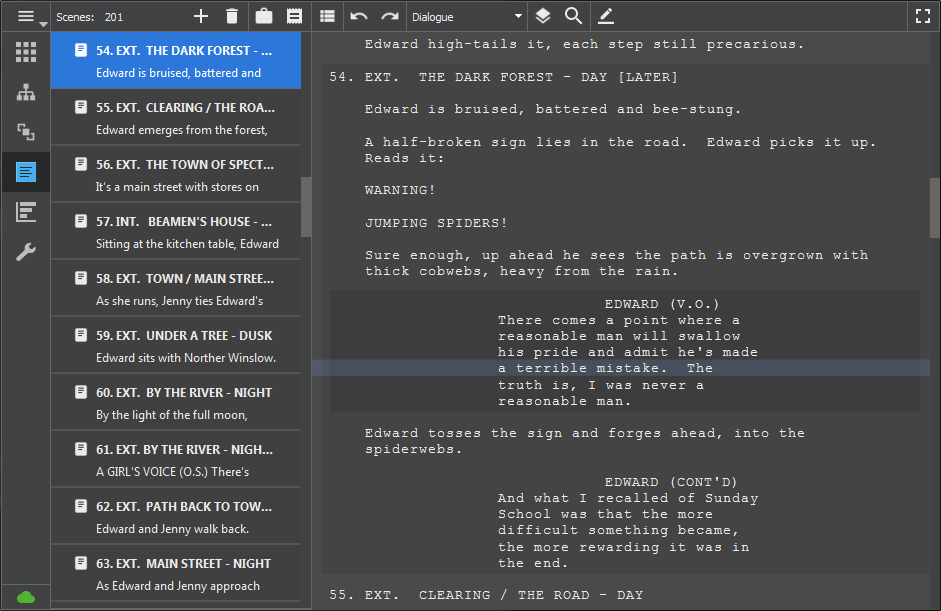The image size is (941, 611).
Task: Click the layers icon in toolbar
Action: pos(542,16)
